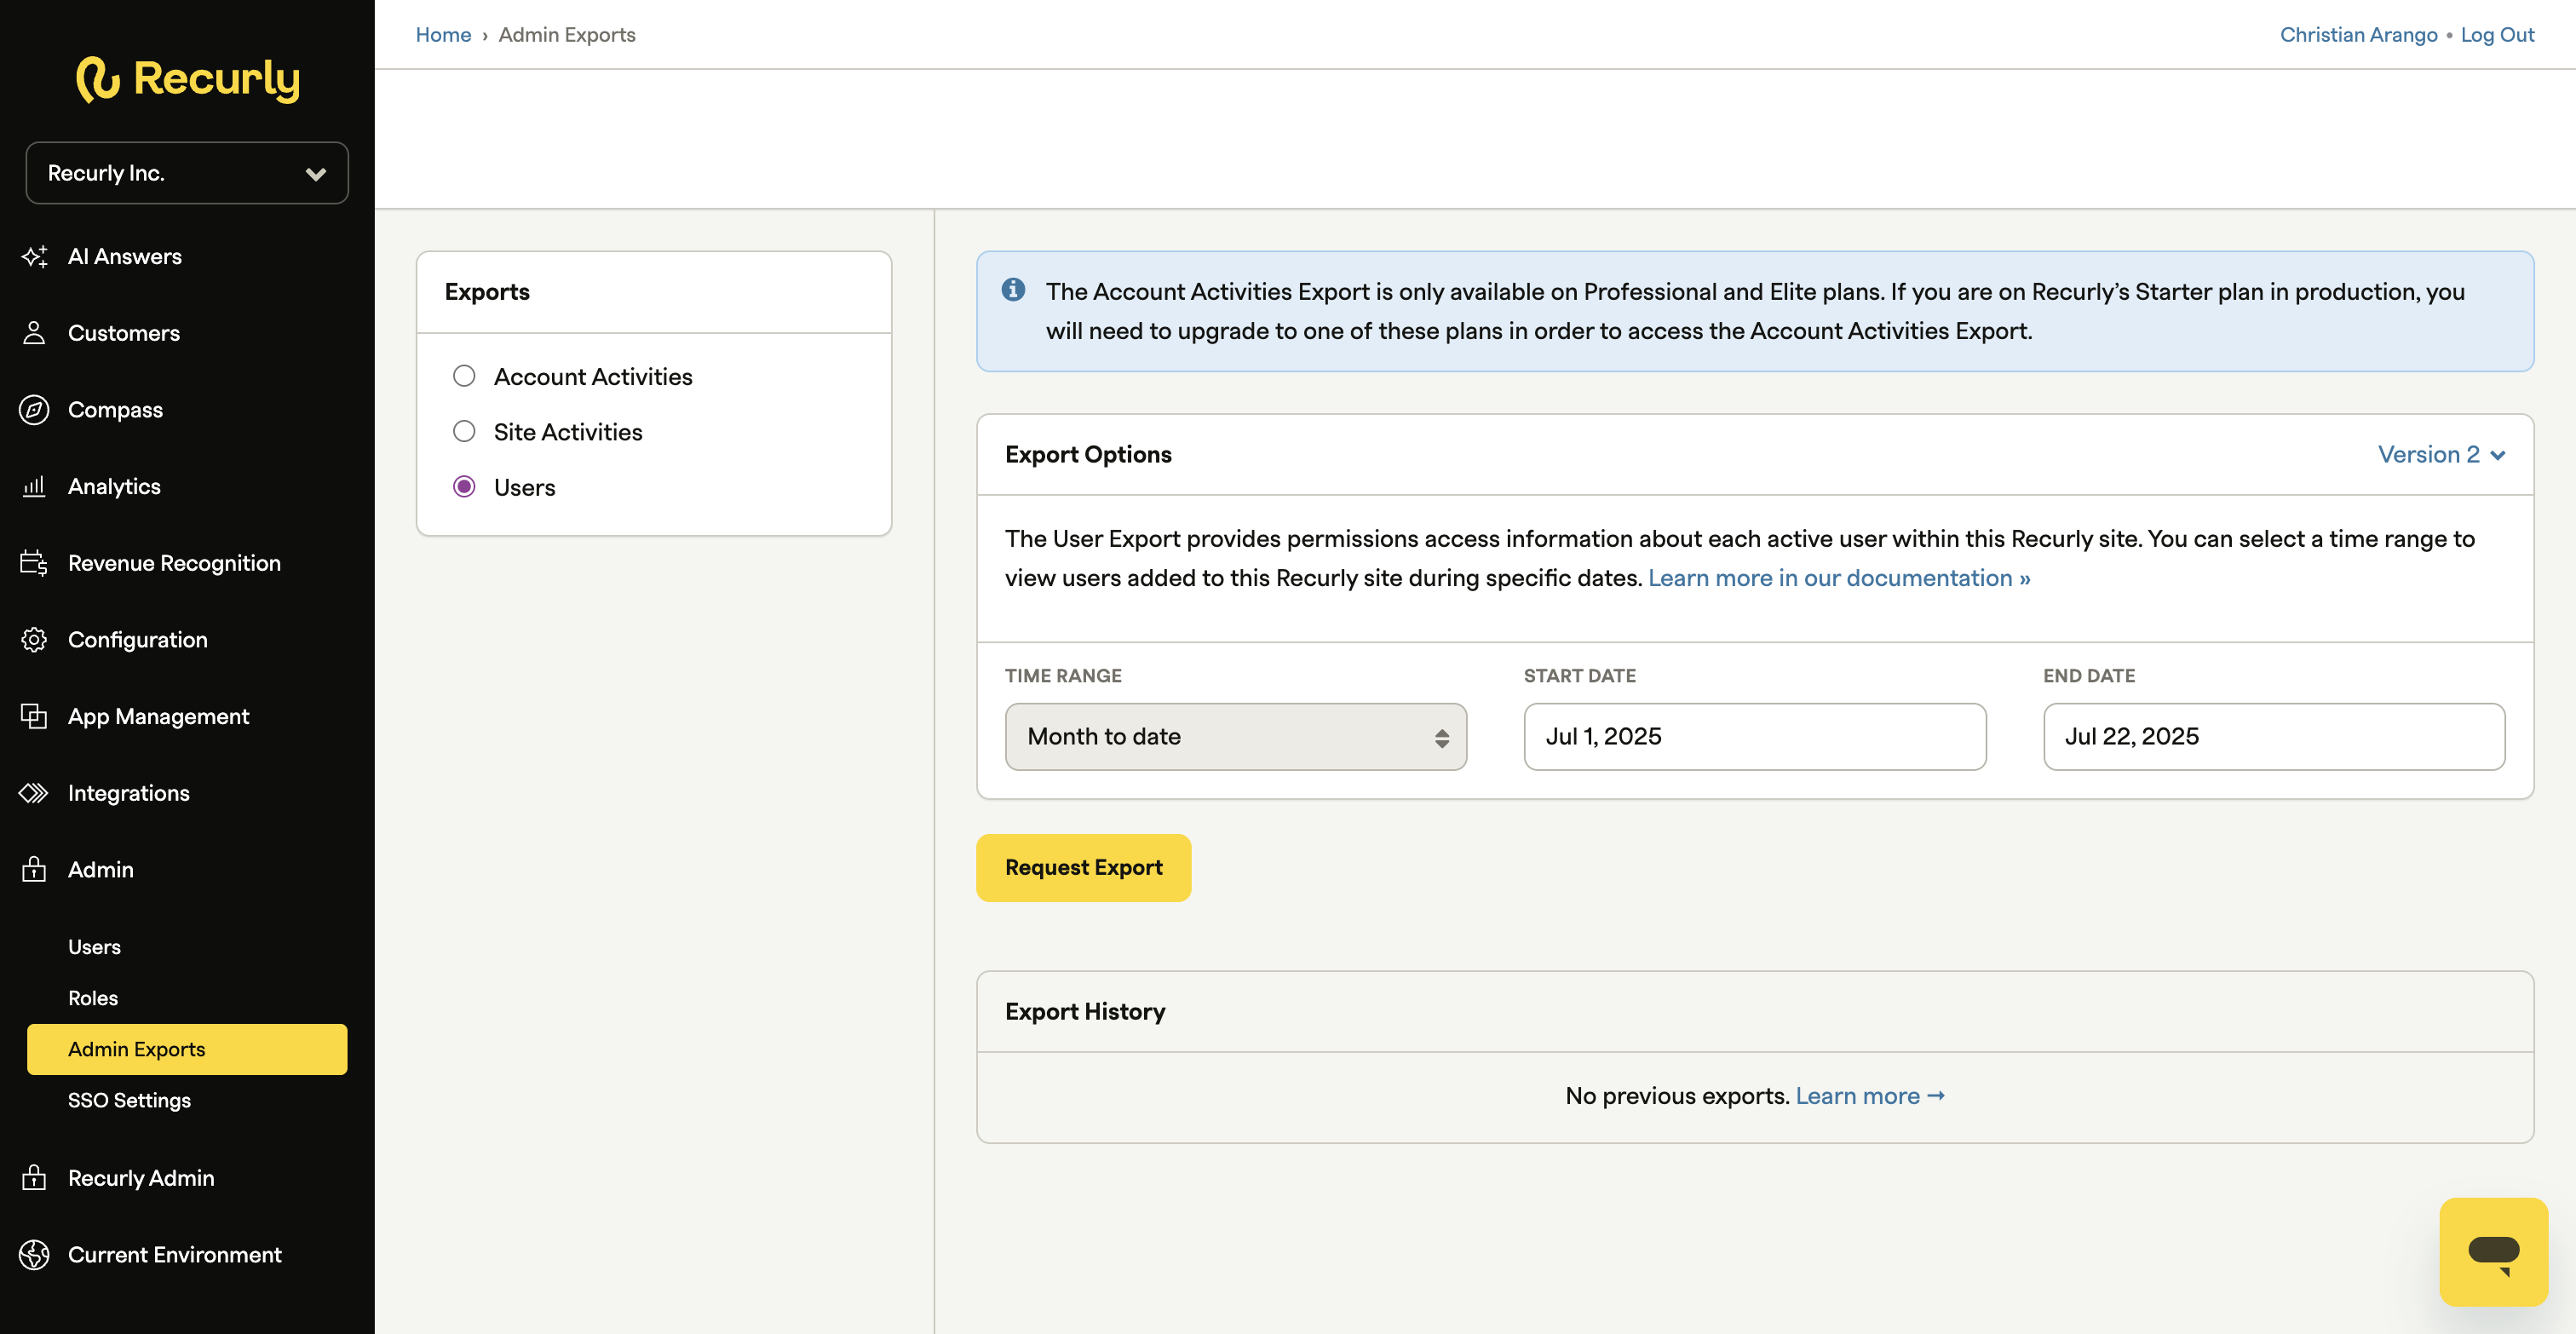The height and width of the screenshot is (1334, 2576).
Task: Click the Integrations arrows icon
Action: 34,793
